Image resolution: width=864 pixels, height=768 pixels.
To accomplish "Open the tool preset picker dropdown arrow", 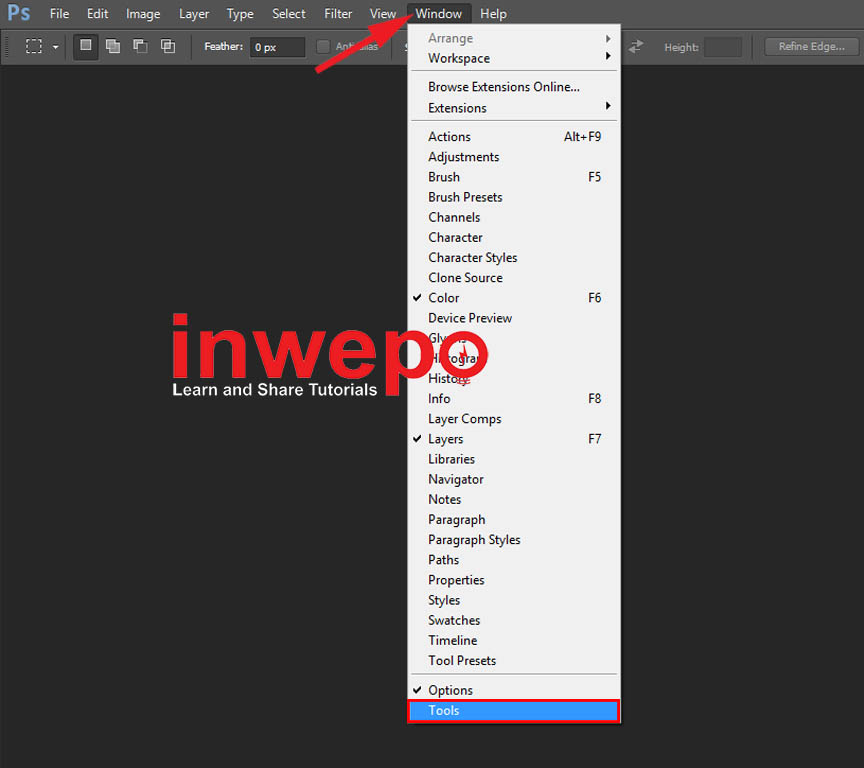I will (x=56, y=47).
